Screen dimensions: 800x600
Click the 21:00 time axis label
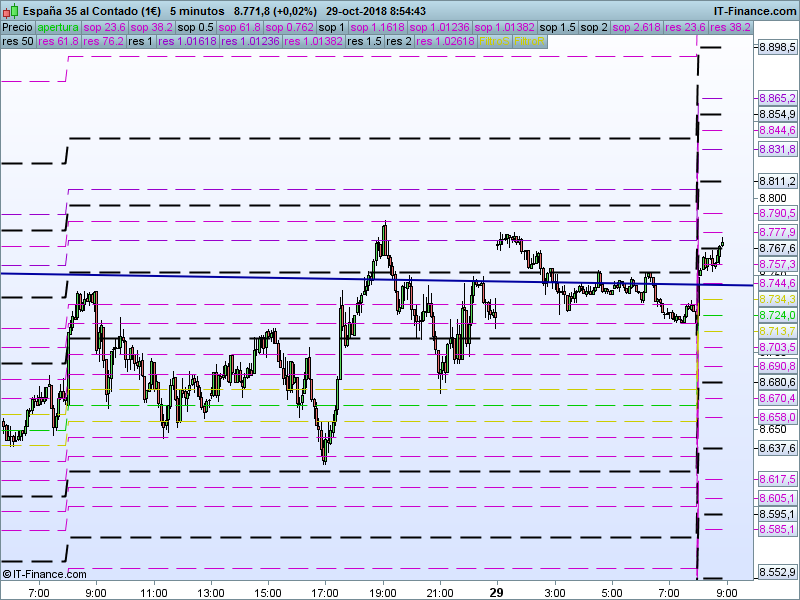tap(440, 593)
